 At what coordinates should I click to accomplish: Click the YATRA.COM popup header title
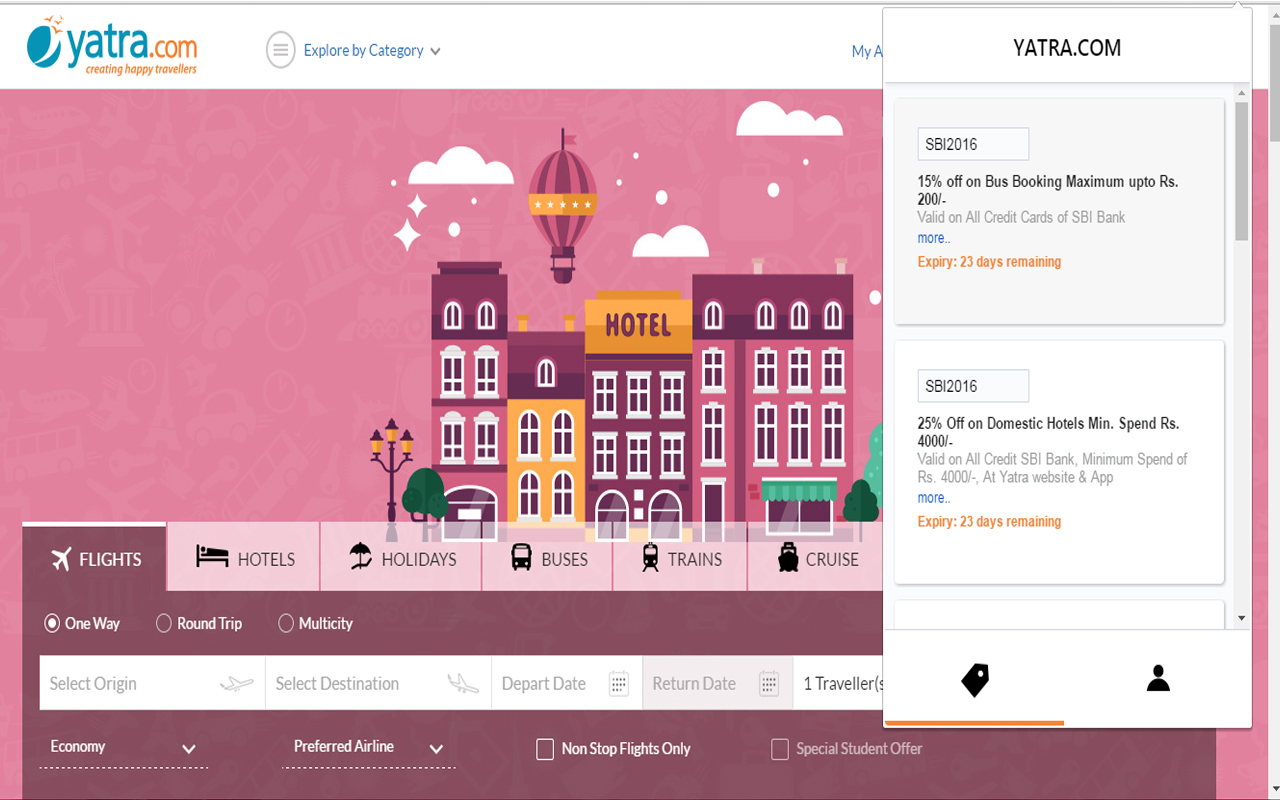point(1067,48)
